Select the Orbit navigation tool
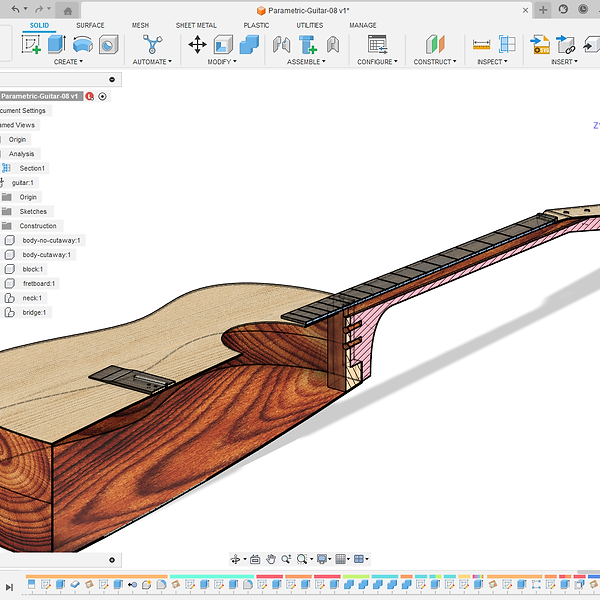The image size is (600, 600). [x=235, y=559]
